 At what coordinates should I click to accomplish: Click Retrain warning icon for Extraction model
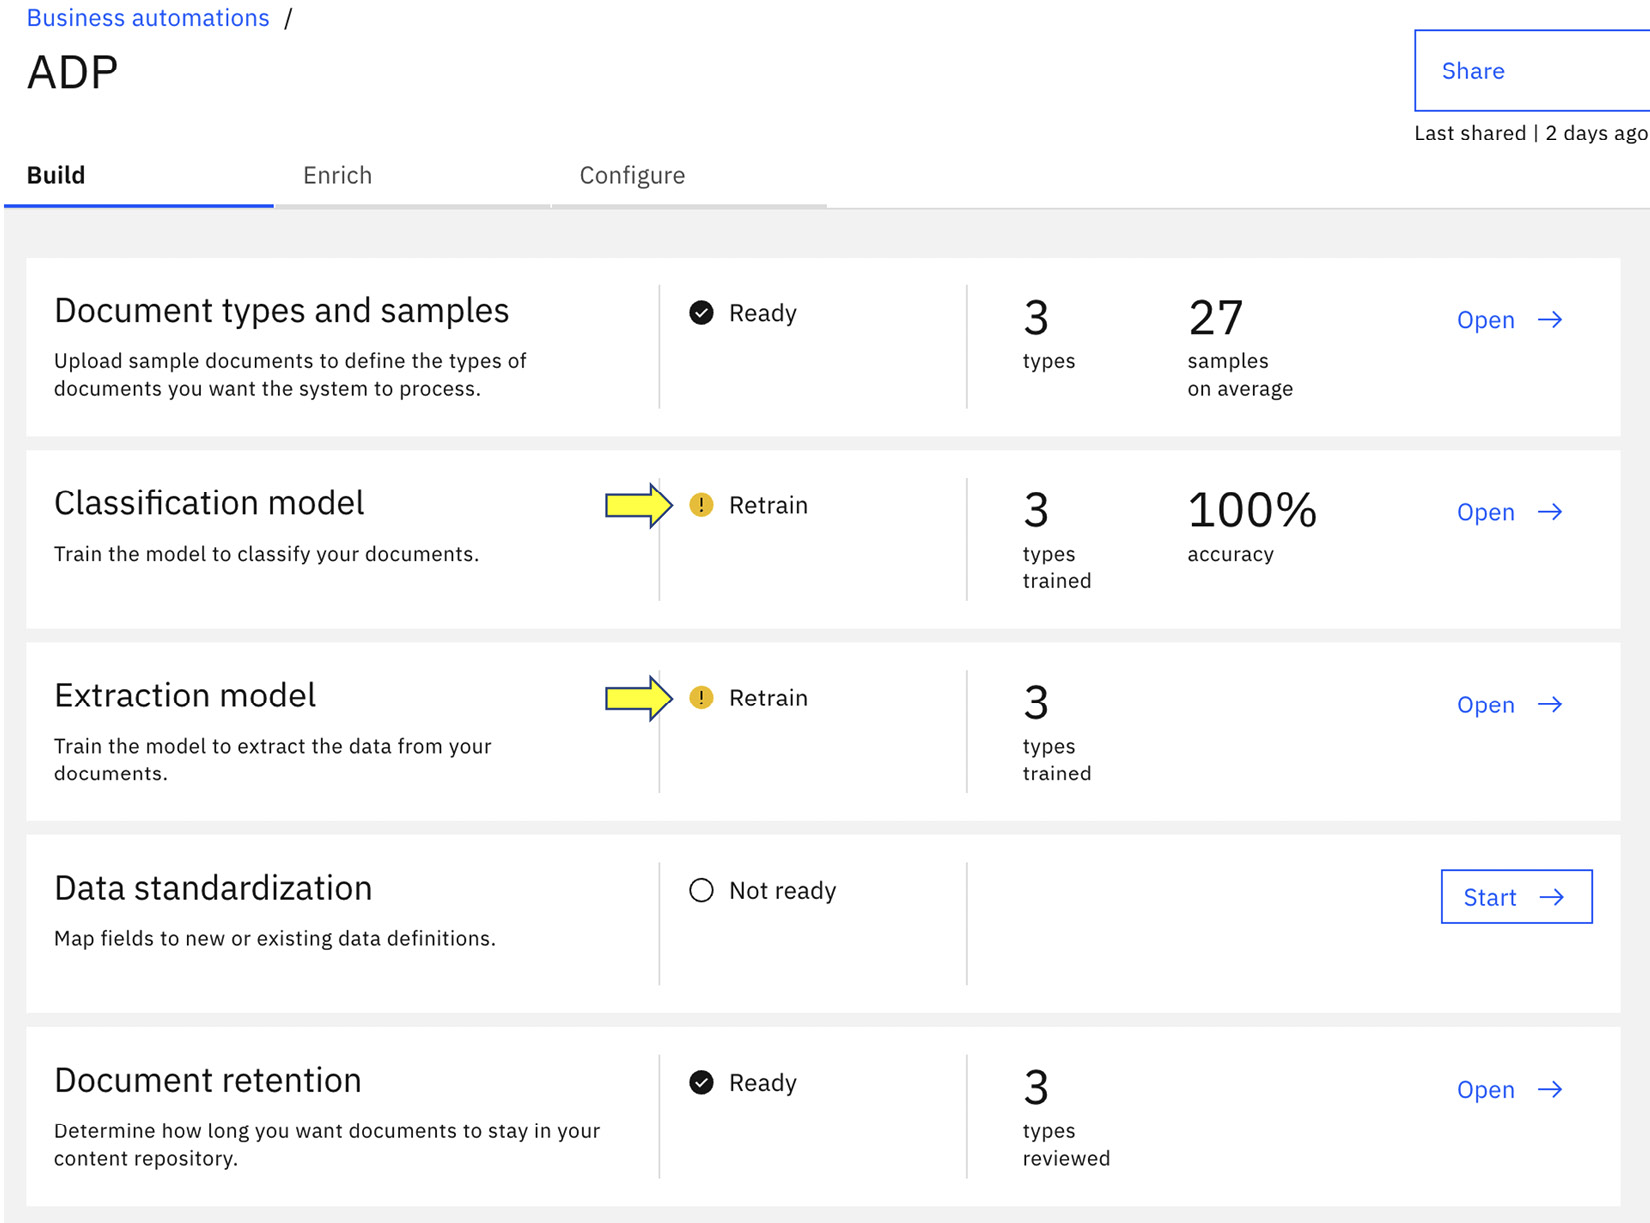click(702, 698)
